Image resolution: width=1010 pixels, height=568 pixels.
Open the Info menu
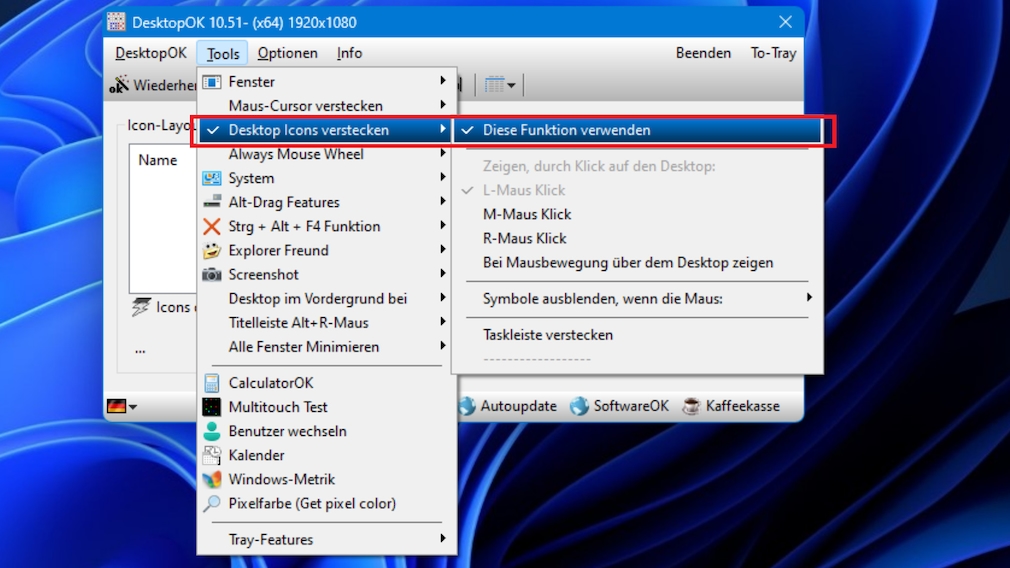coord(349,53)
